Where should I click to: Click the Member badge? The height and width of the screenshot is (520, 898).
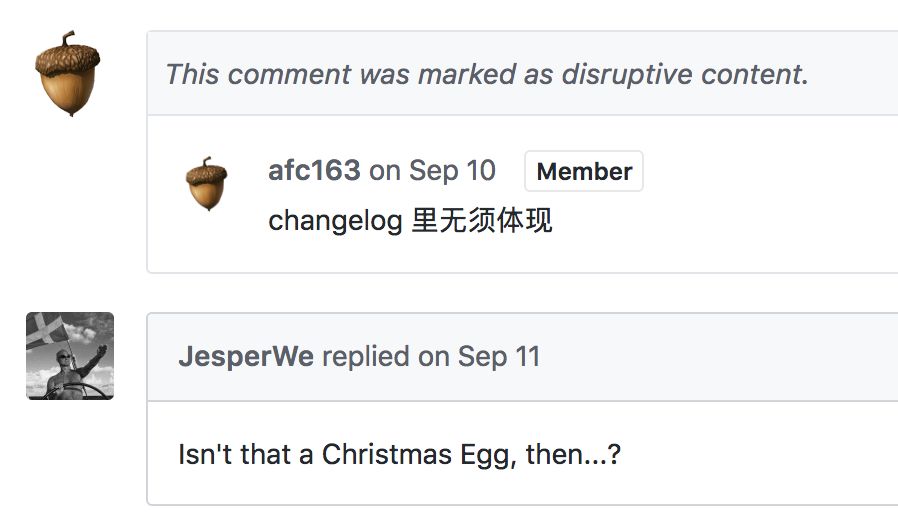[x=584, y=171]
